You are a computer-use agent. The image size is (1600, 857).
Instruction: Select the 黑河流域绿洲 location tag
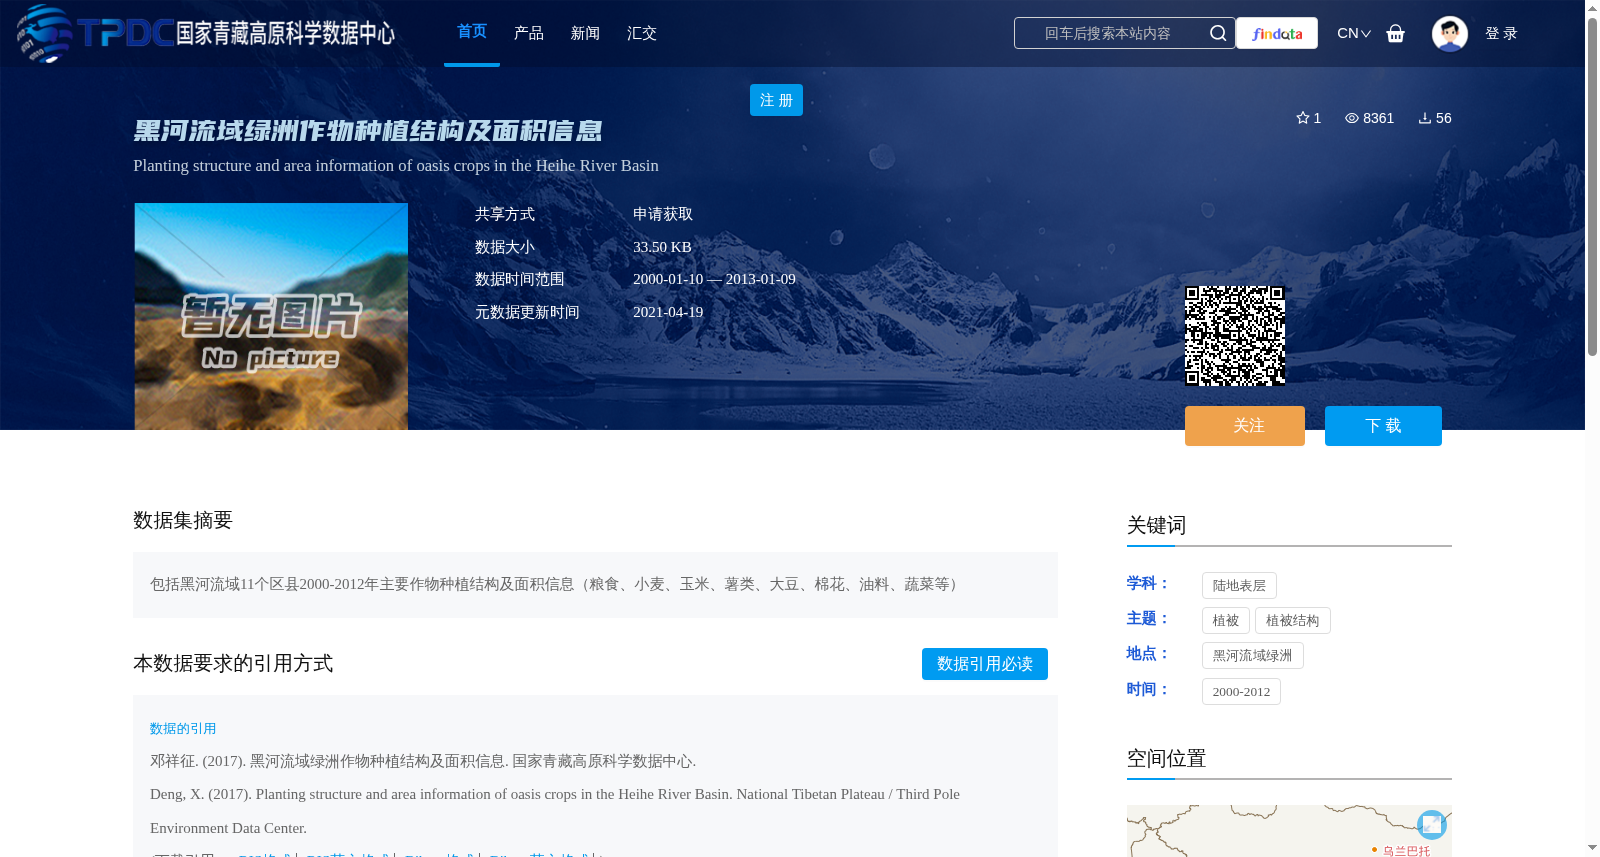[x=1253, y=655]
